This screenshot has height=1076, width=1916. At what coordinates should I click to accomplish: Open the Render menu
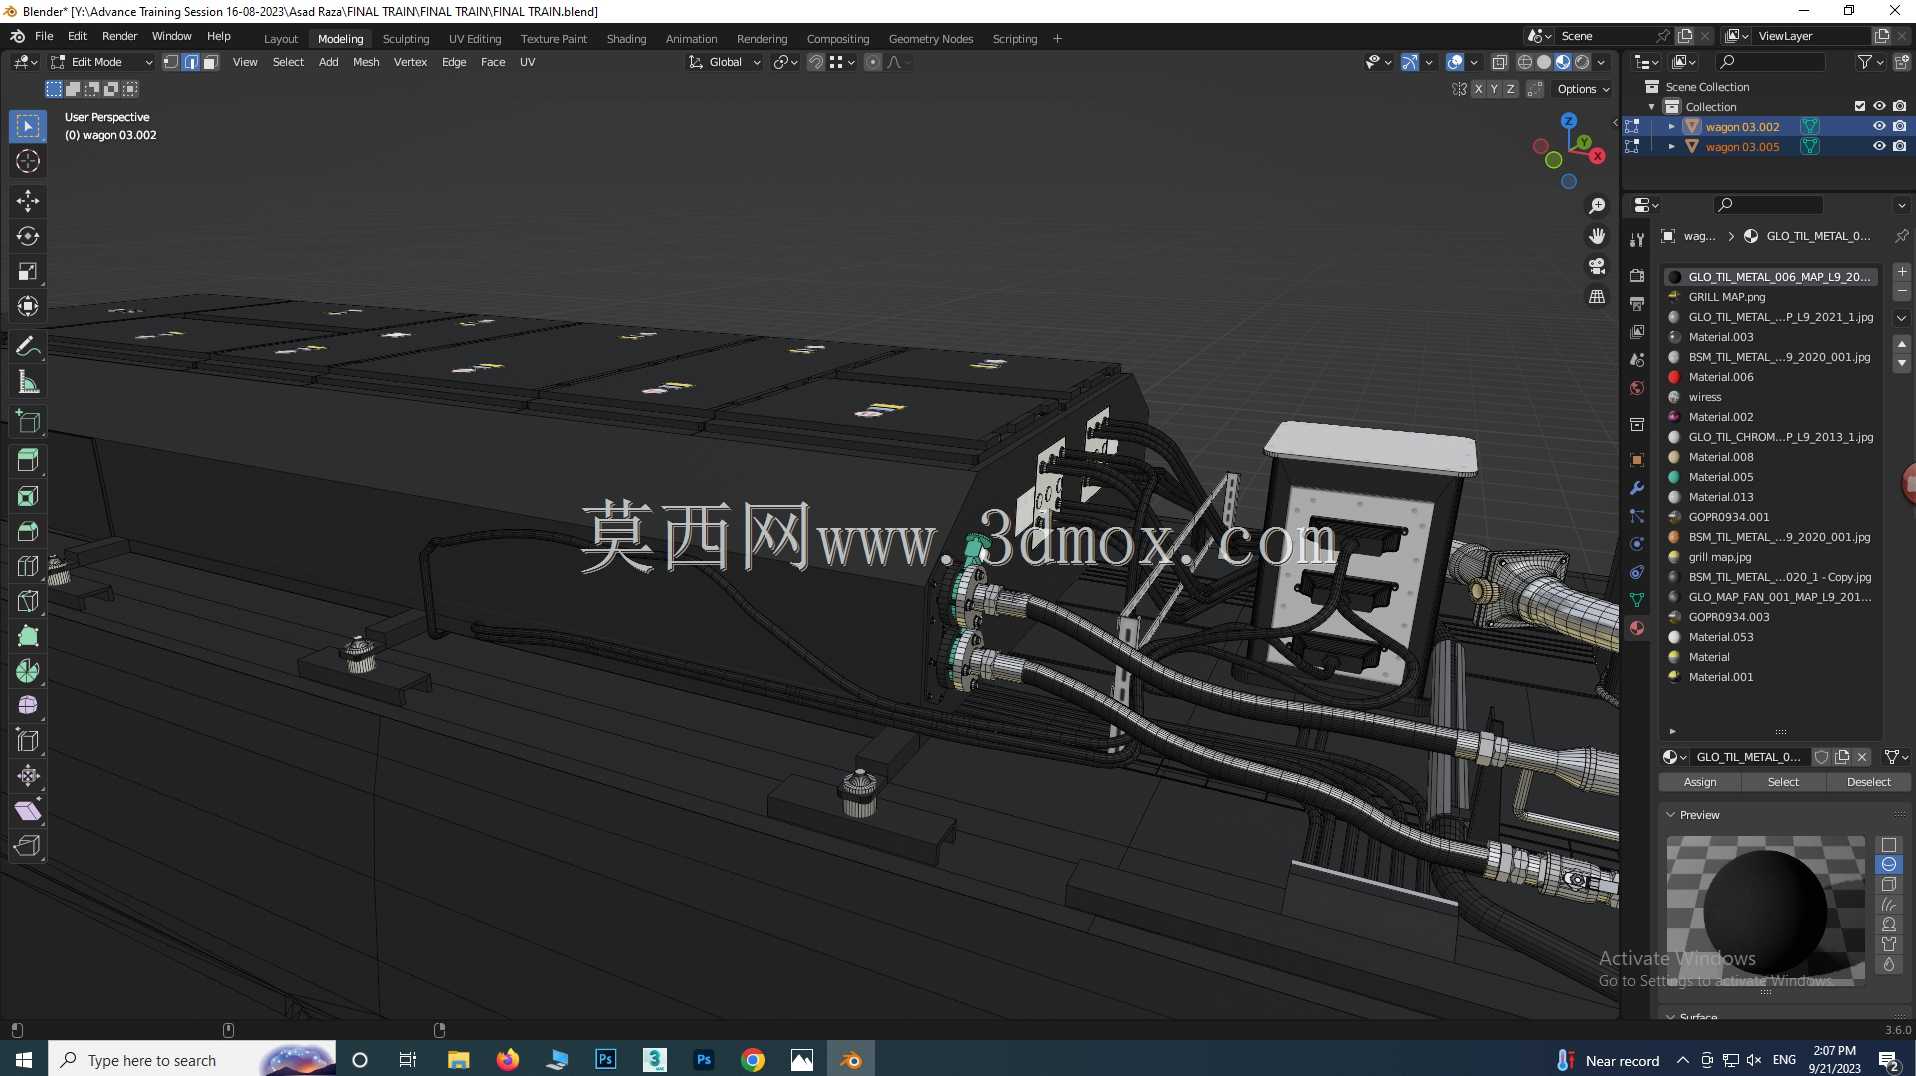coord(119,36)
